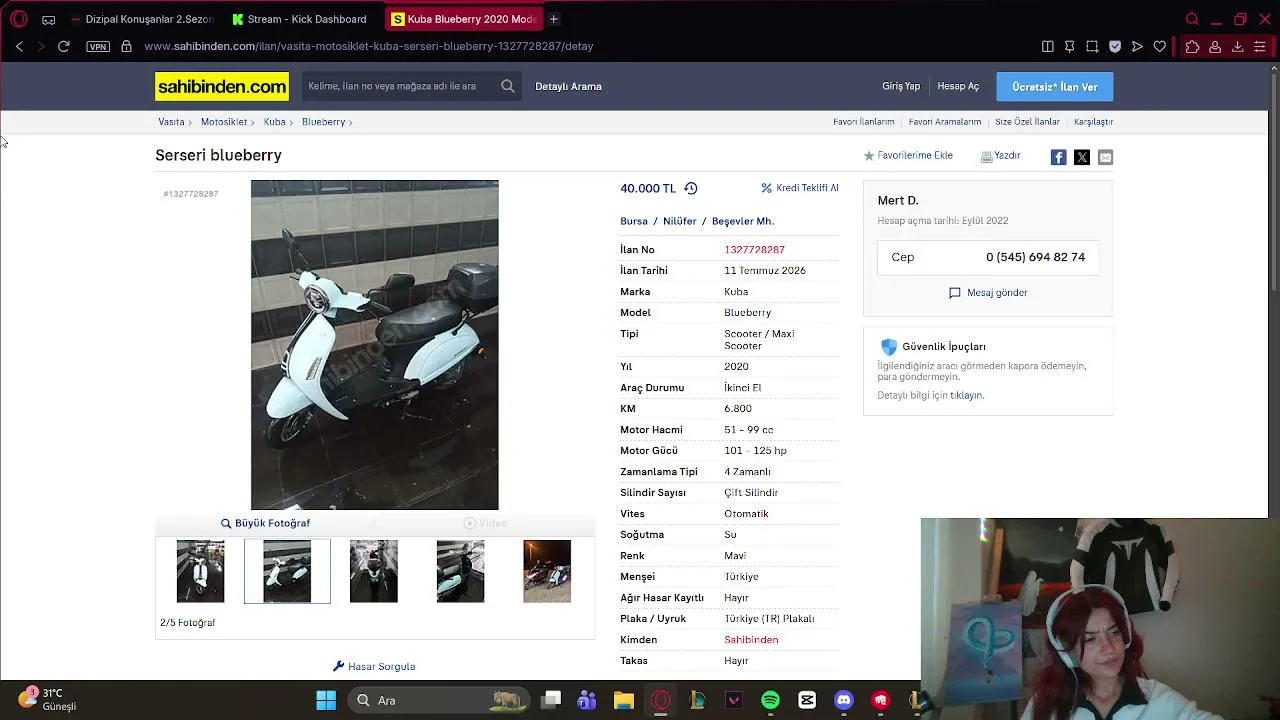Image resolution: width=1280 pixels, height=720 pixels.
Task: Open the new tab plus button
Action: tap(553, 19)
